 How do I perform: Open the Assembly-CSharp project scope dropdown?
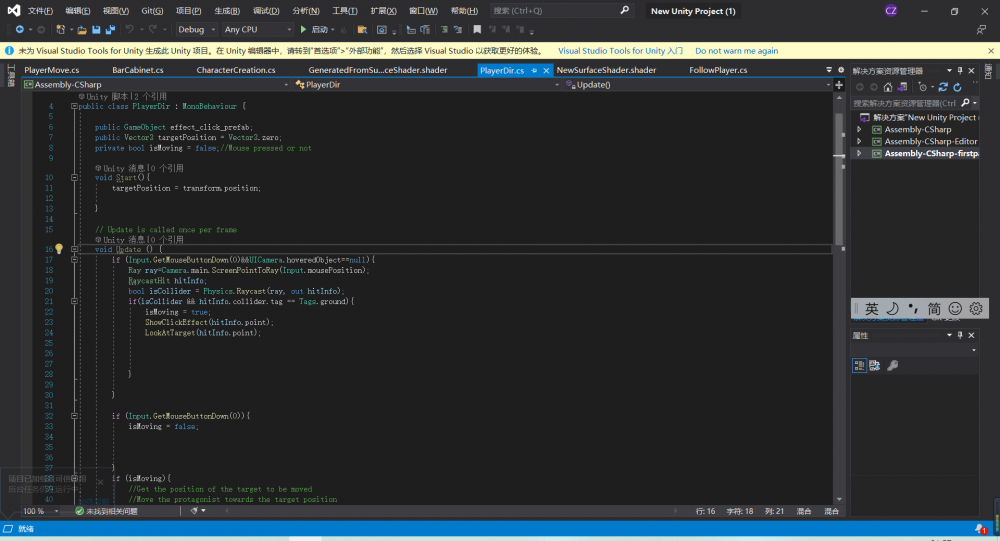156,85
